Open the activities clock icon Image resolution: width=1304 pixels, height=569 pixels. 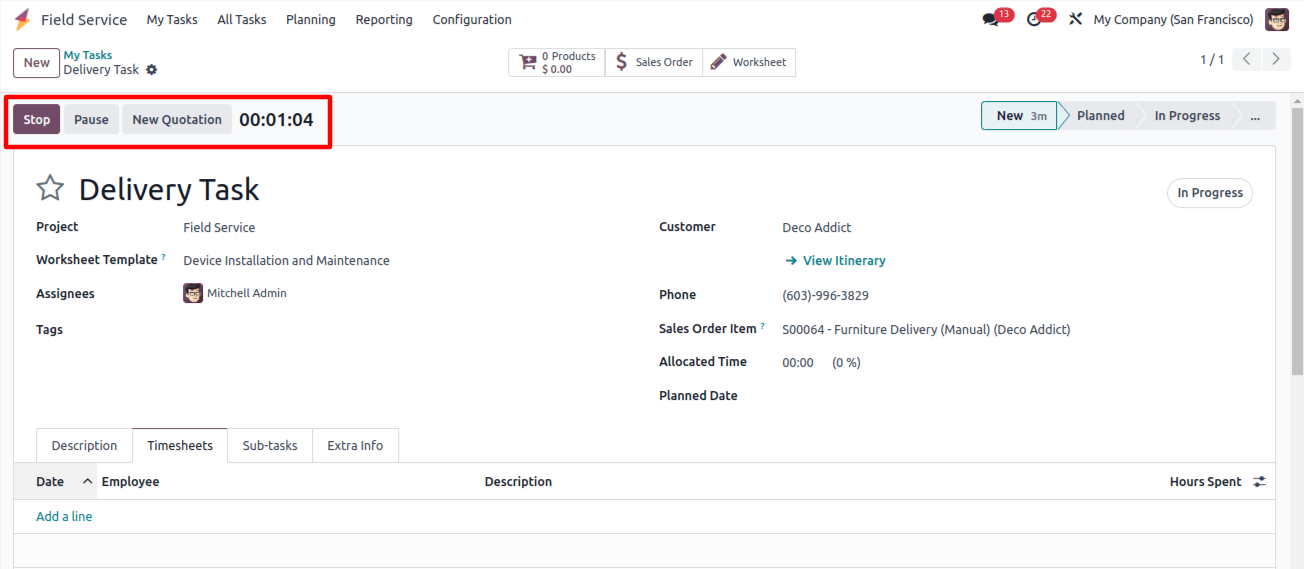(1034, 20)
